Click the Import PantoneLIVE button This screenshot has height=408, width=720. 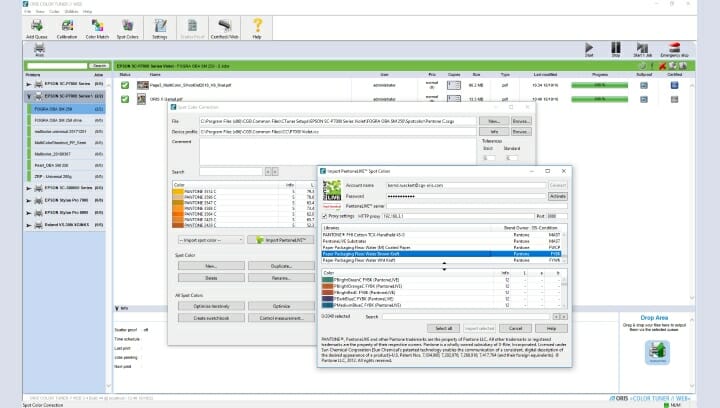pyautogui.click(x=281, y=240)
